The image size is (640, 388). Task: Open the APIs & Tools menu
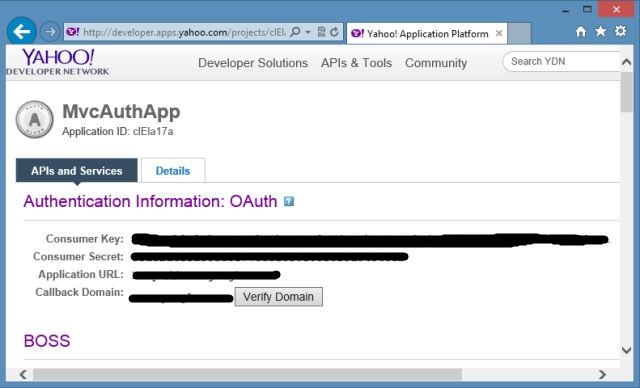coord(356,63)
